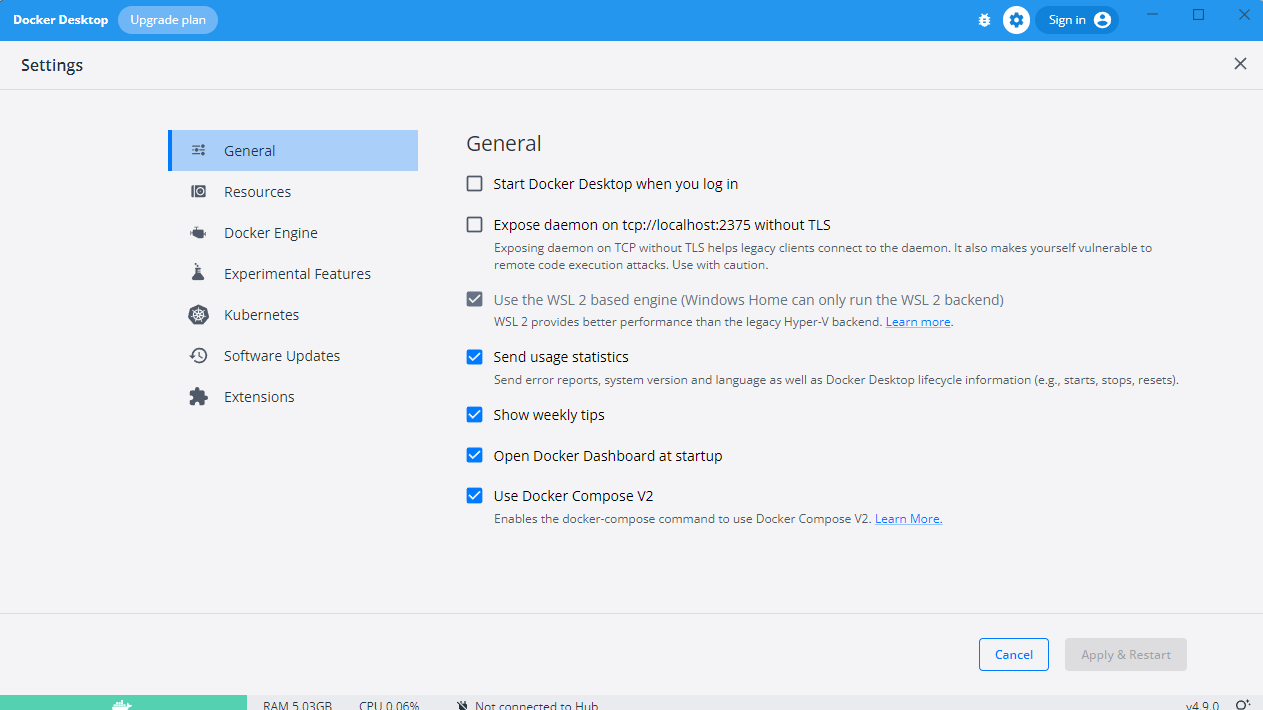Click the clock icon beside Software Updates

point(198,355)
